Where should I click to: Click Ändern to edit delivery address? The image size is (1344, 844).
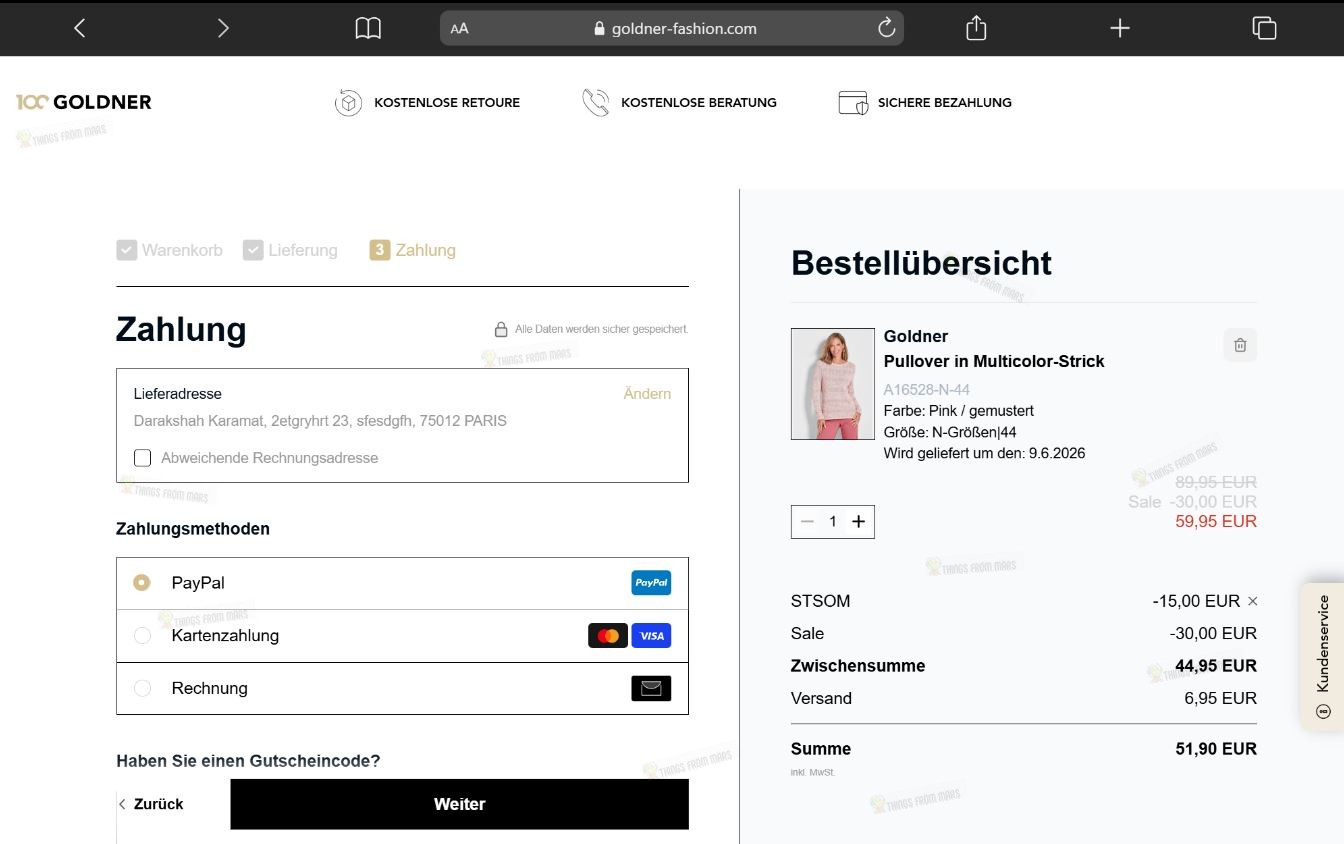647,394
